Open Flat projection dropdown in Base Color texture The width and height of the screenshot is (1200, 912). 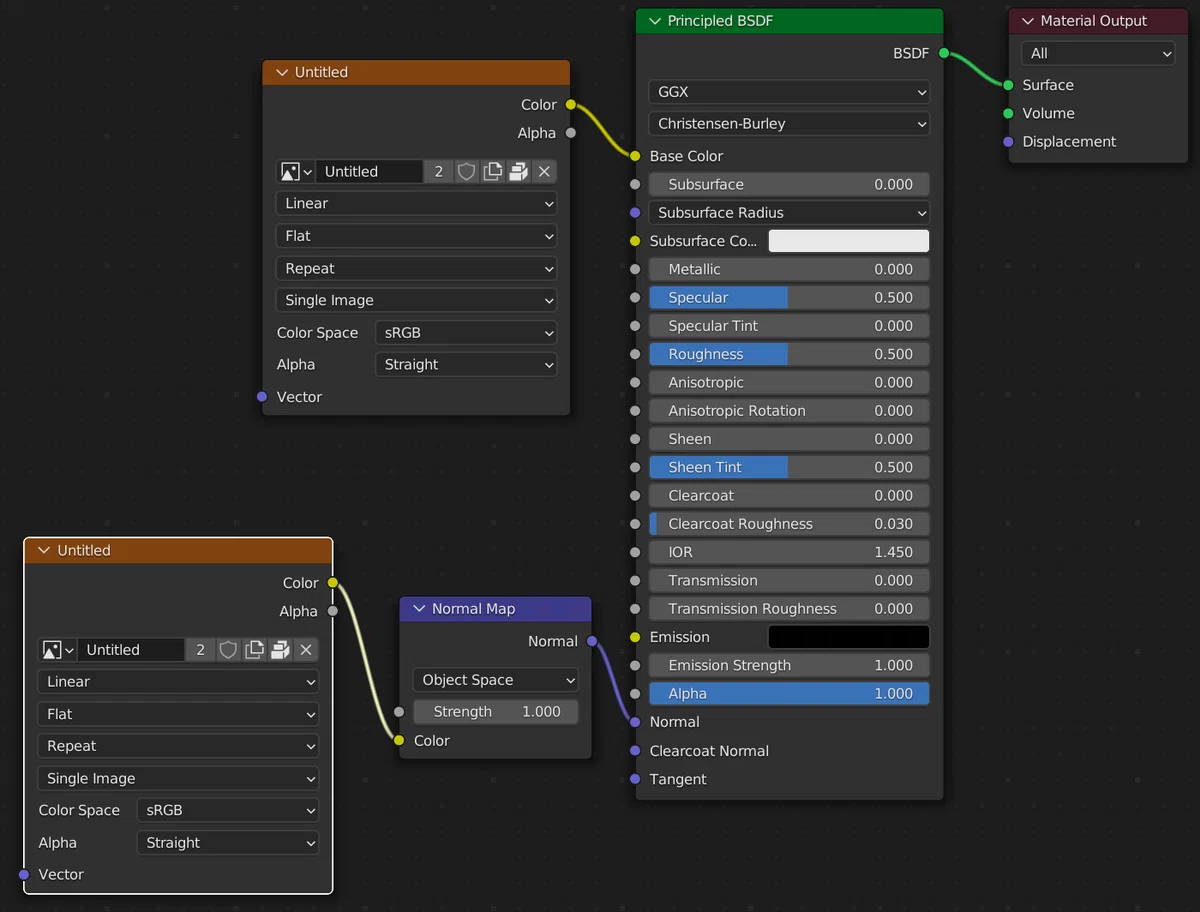tap(416, 237)
